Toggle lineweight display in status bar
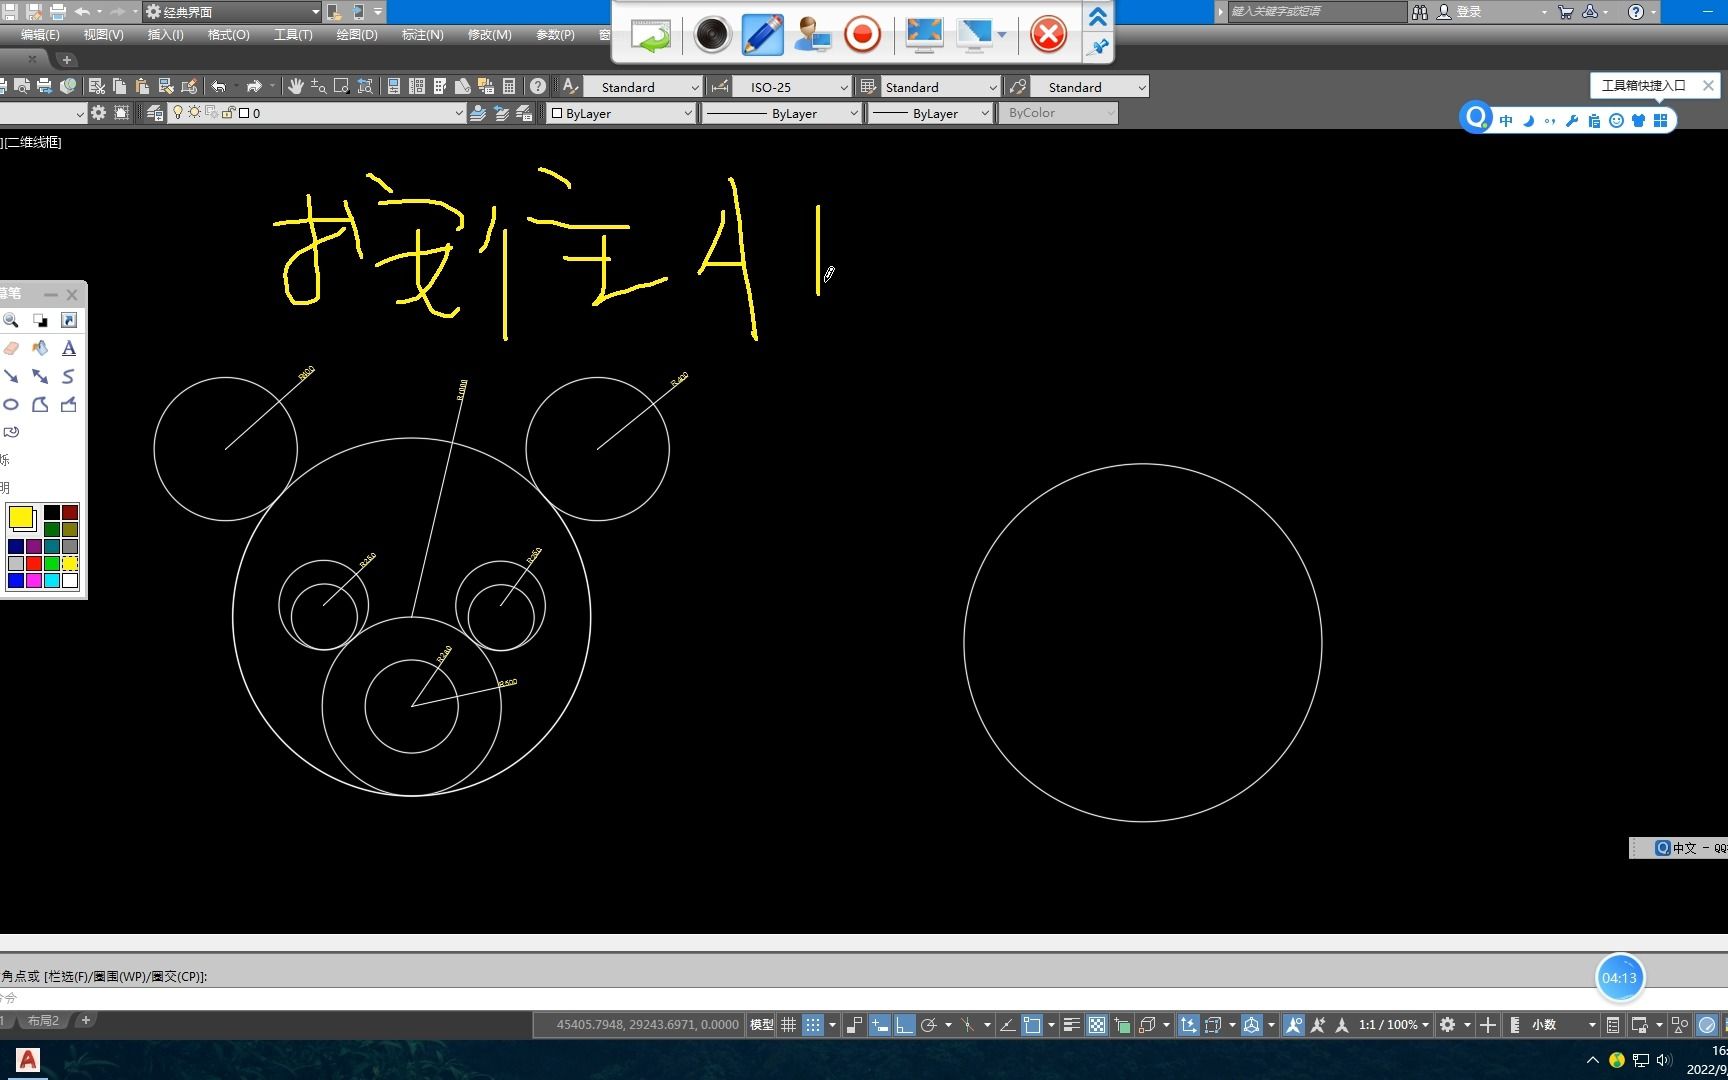 [1071, 1024]
